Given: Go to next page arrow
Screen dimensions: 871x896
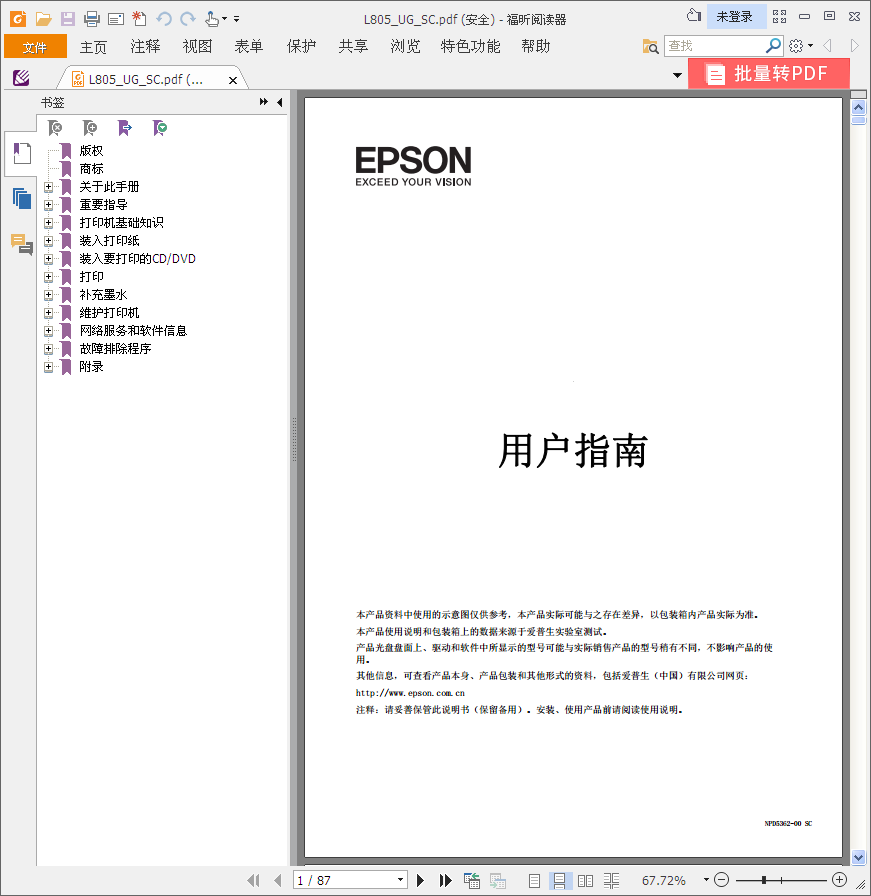Looking at the screenshot, I should 421,881.
